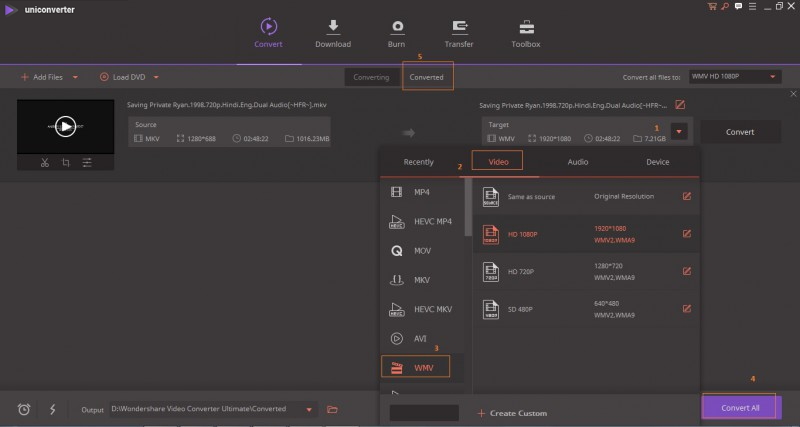Click Same as source preset file icon
The image size is (800, 427).
tap(491, 197)
